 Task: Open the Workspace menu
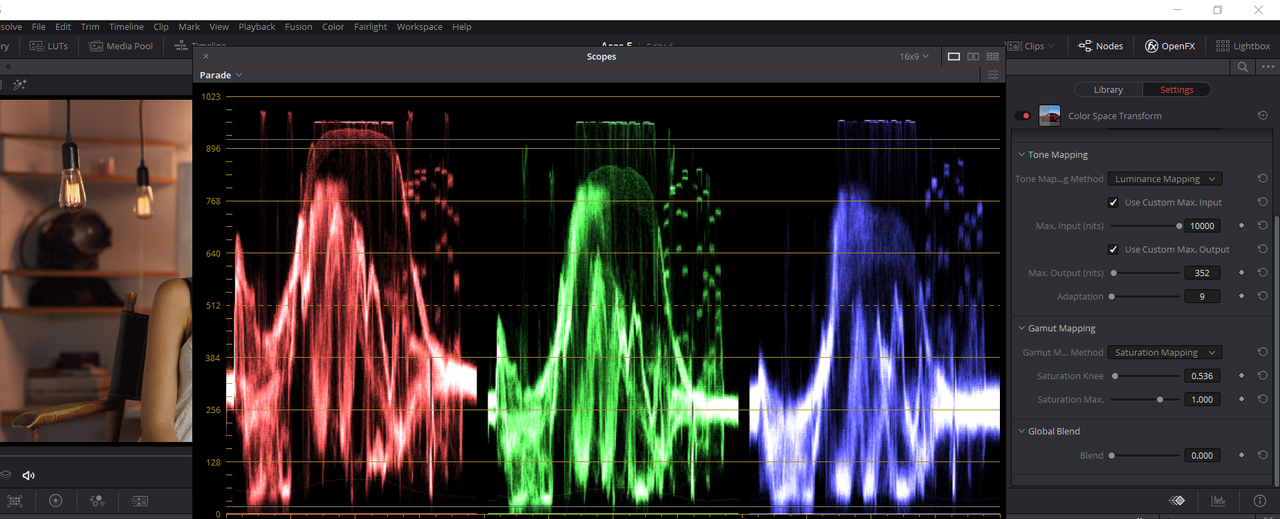tap(419, 27)
